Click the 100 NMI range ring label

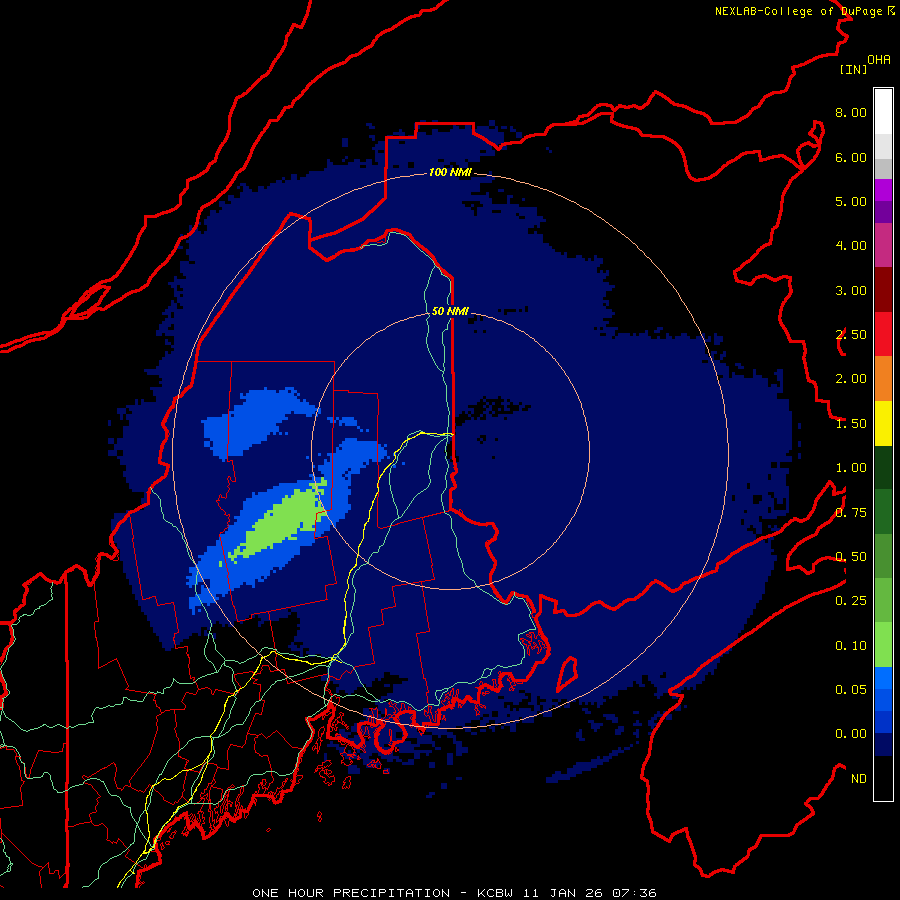click(x=450, y=172)
